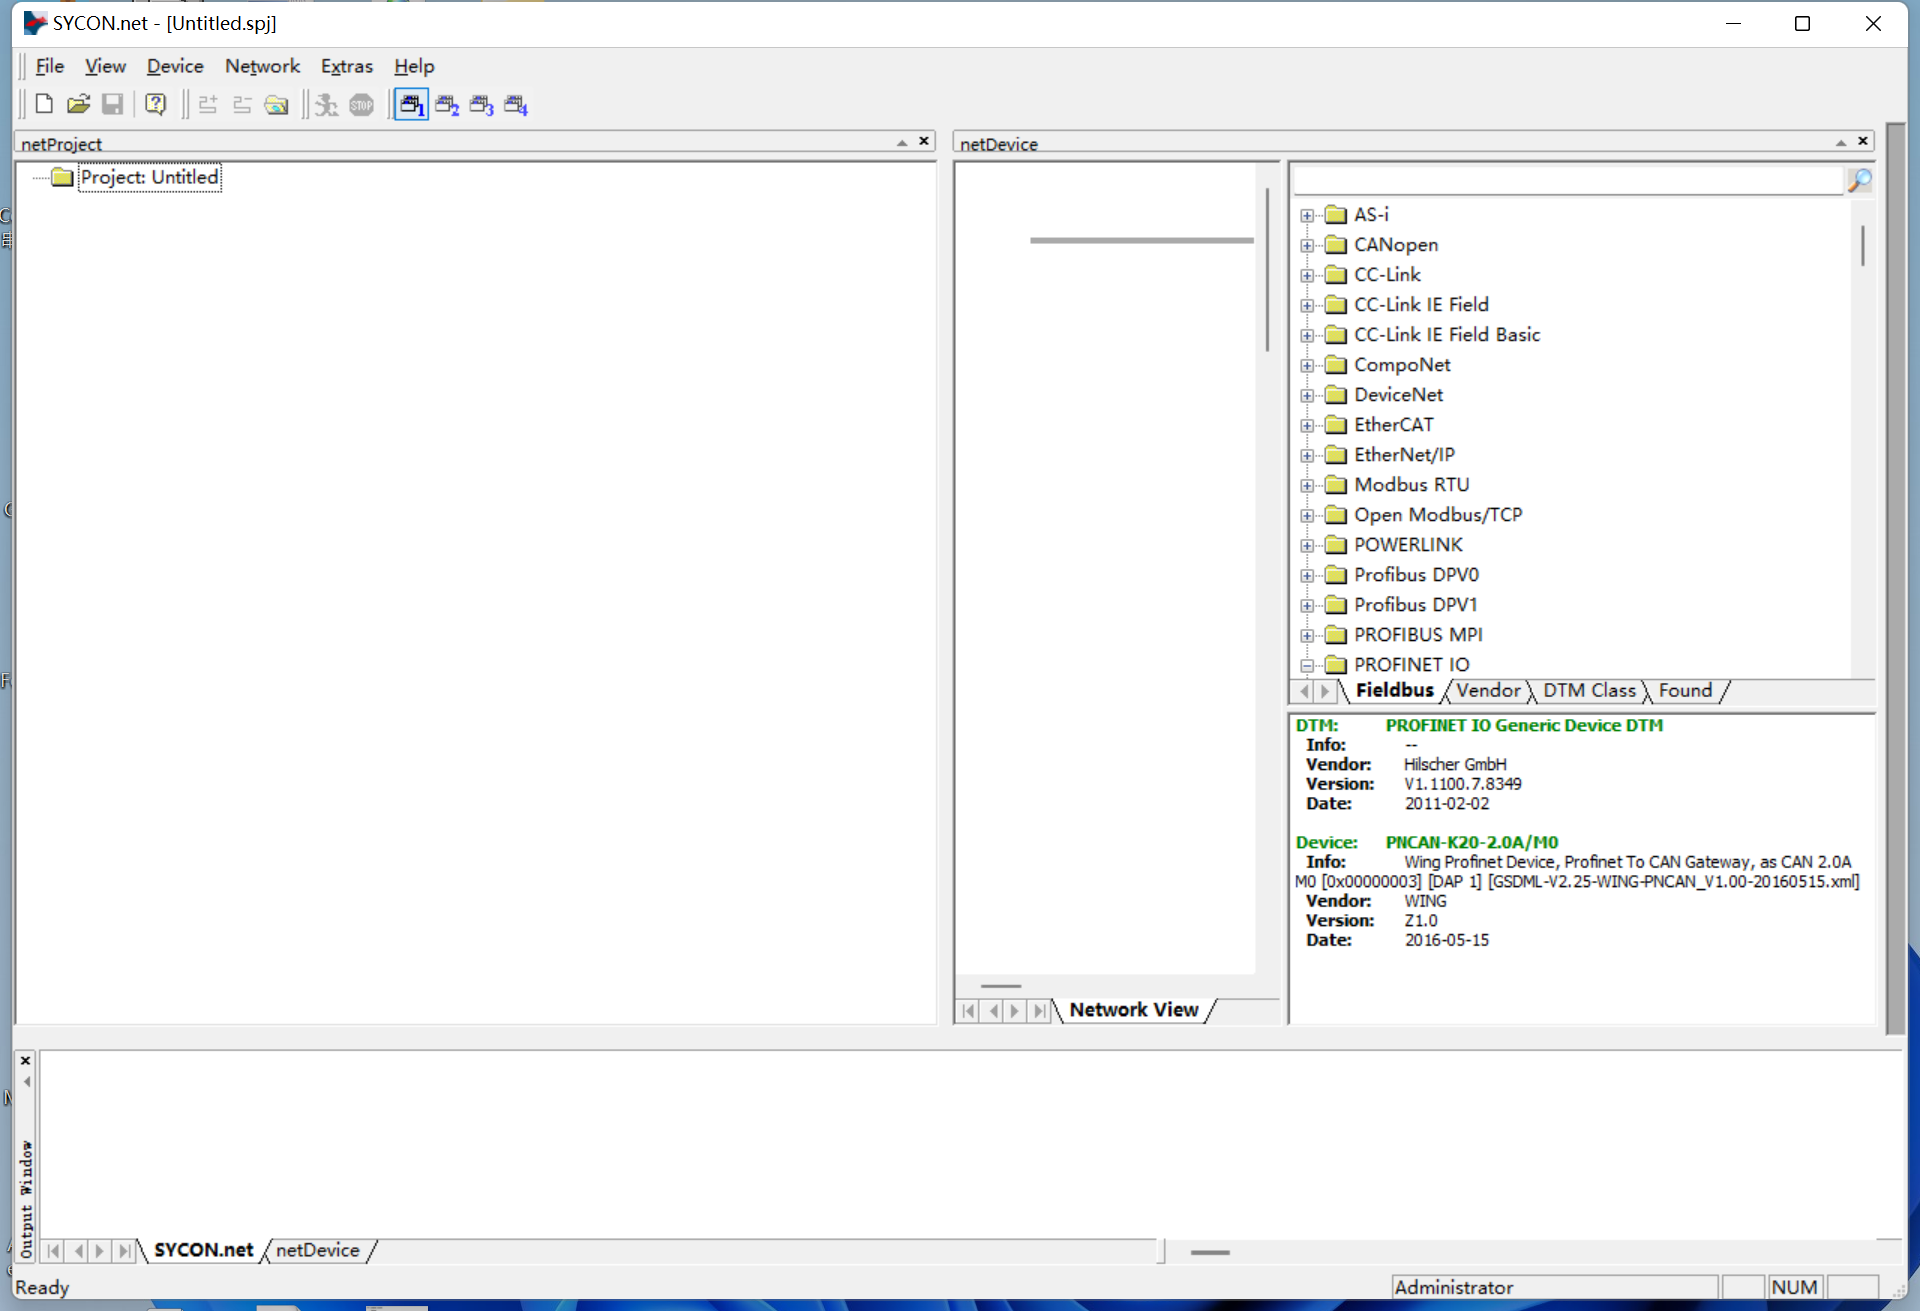Close the netDevice panel
The width and height of the screenshot is (1920, 1311).
1863,141
